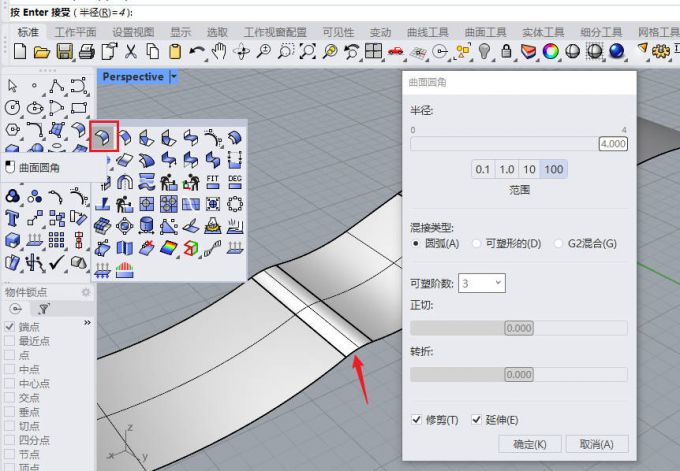The width and height of the screenshot is (680, 471).
Task: Open the 标准 toolbar tab
Action: coord(28,32)
